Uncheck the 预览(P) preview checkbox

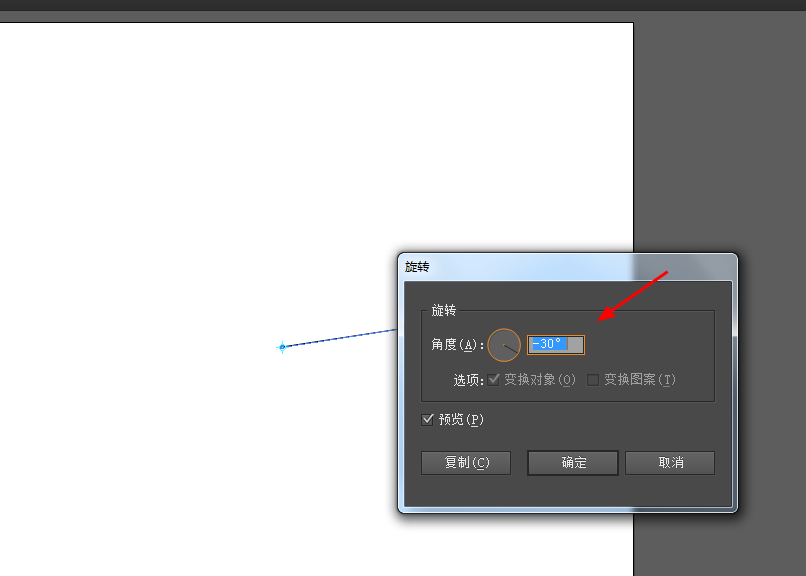pos(427,419)
